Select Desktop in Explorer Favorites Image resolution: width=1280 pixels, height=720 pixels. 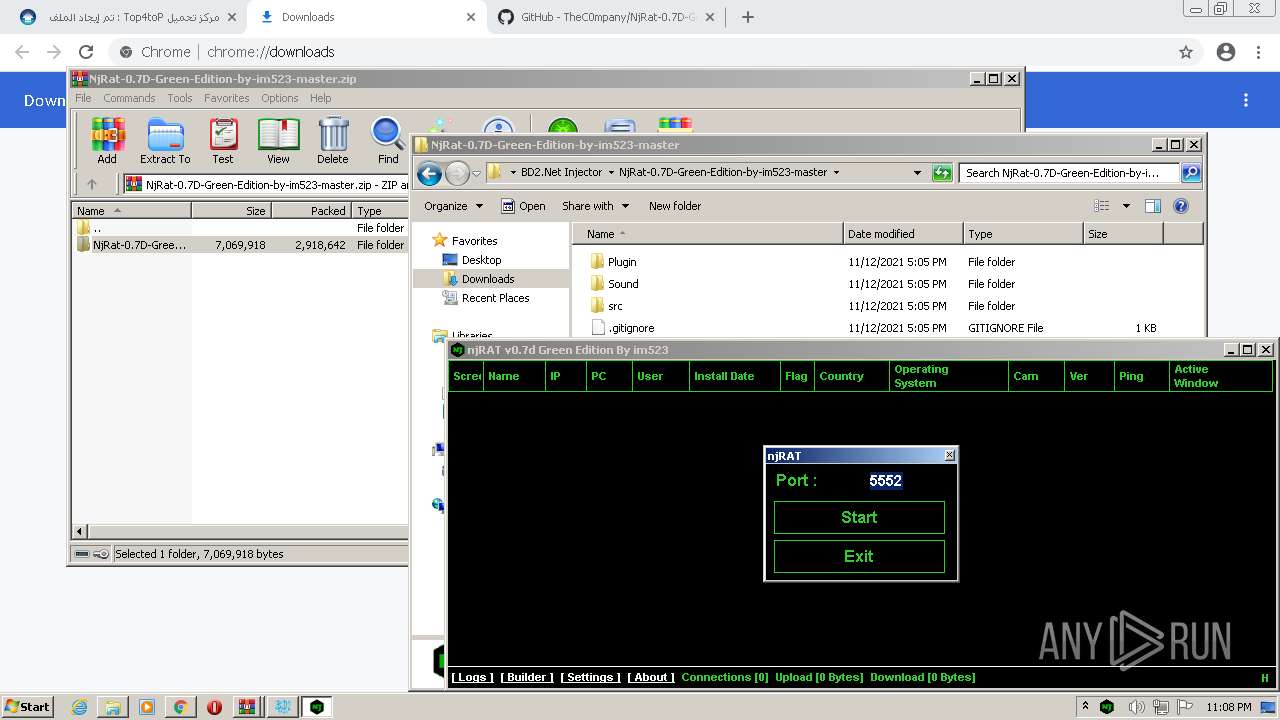click(x=481, y=260)
